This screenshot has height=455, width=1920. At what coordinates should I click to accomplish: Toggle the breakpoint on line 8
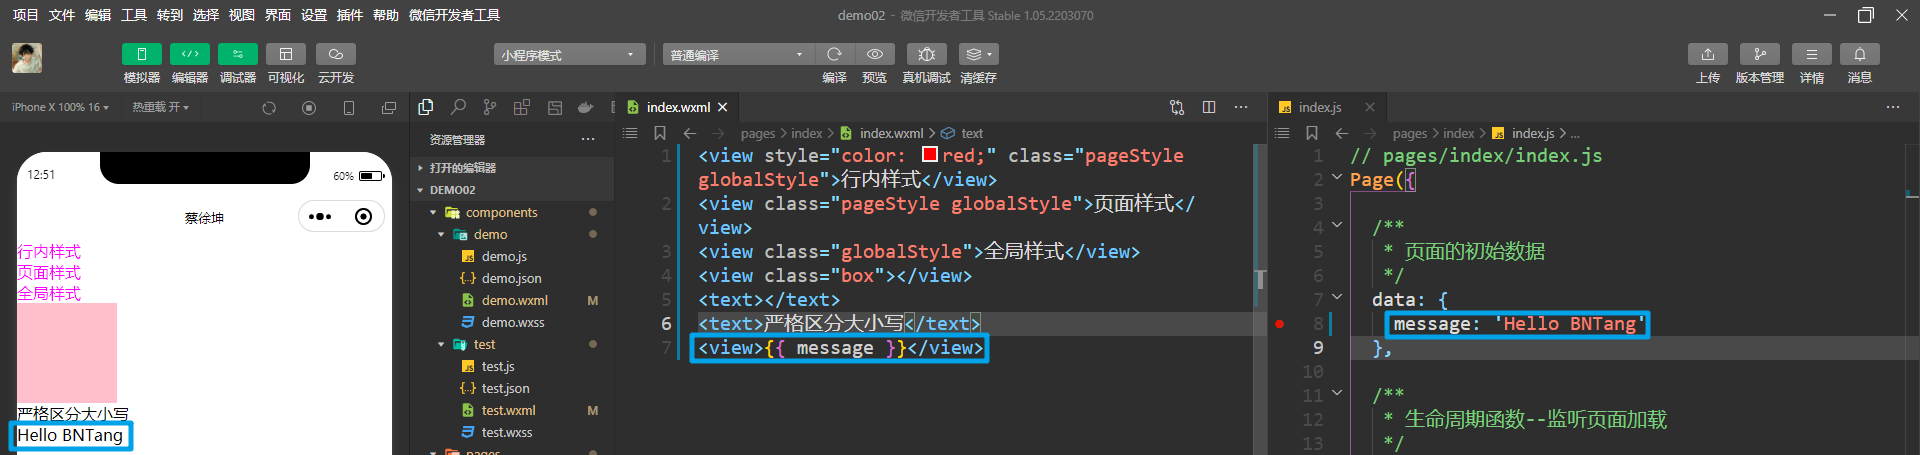(1280, 324)
